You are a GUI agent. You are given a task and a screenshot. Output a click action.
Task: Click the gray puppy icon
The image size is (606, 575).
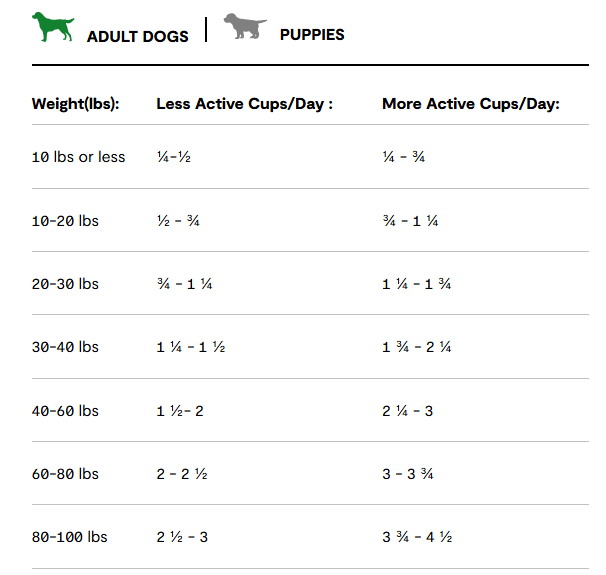point(245,27)
